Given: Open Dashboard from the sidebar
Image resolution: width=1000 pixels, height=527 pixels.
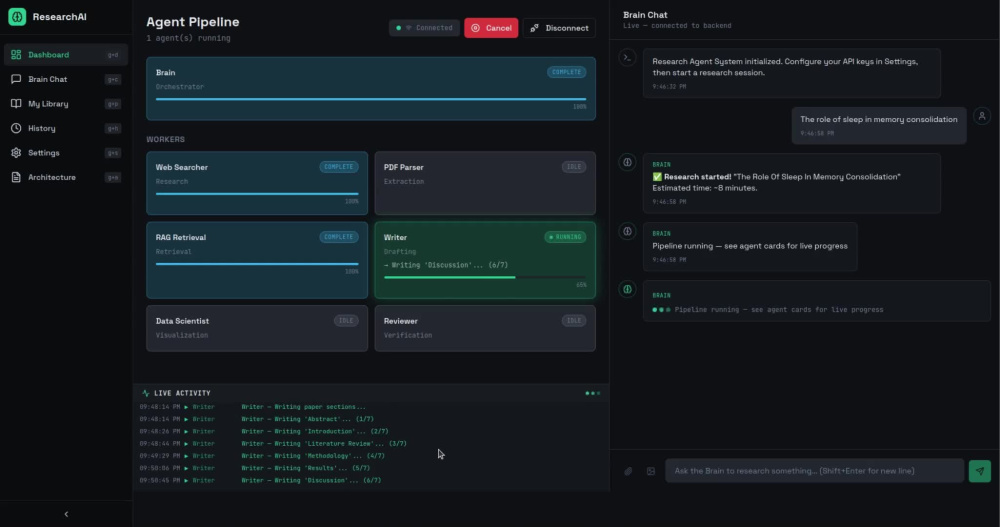Looking at the screenshot, I should 66,55.
